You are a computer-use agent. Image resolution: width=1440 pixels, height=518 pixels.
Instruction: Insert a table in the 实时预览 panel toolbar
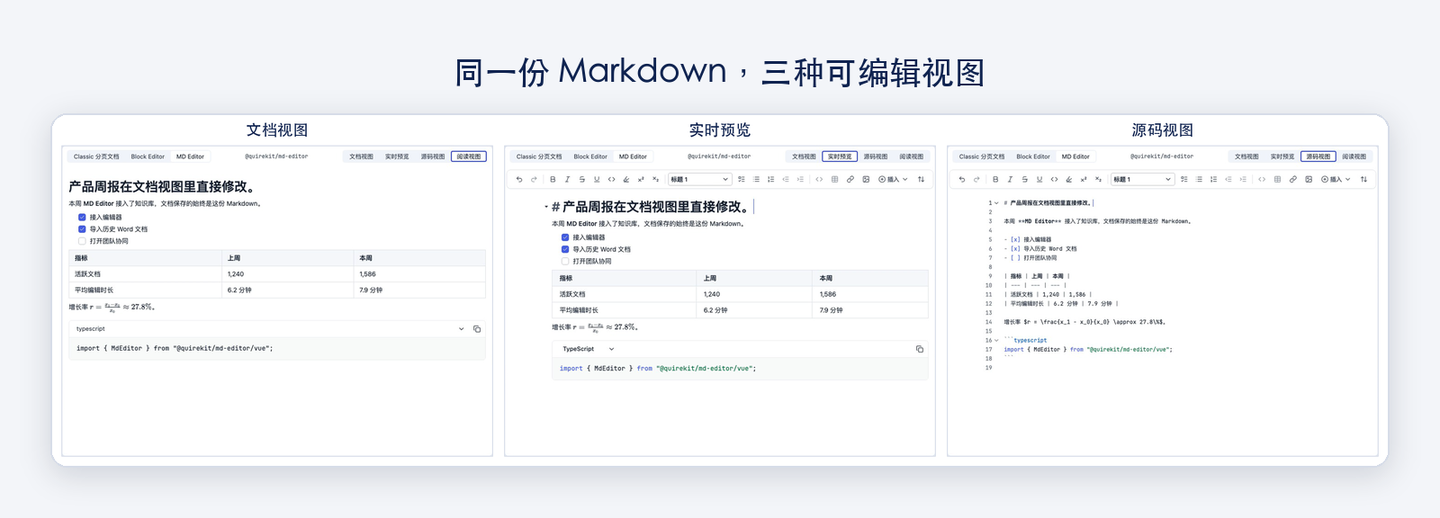[x=834, y=179]
